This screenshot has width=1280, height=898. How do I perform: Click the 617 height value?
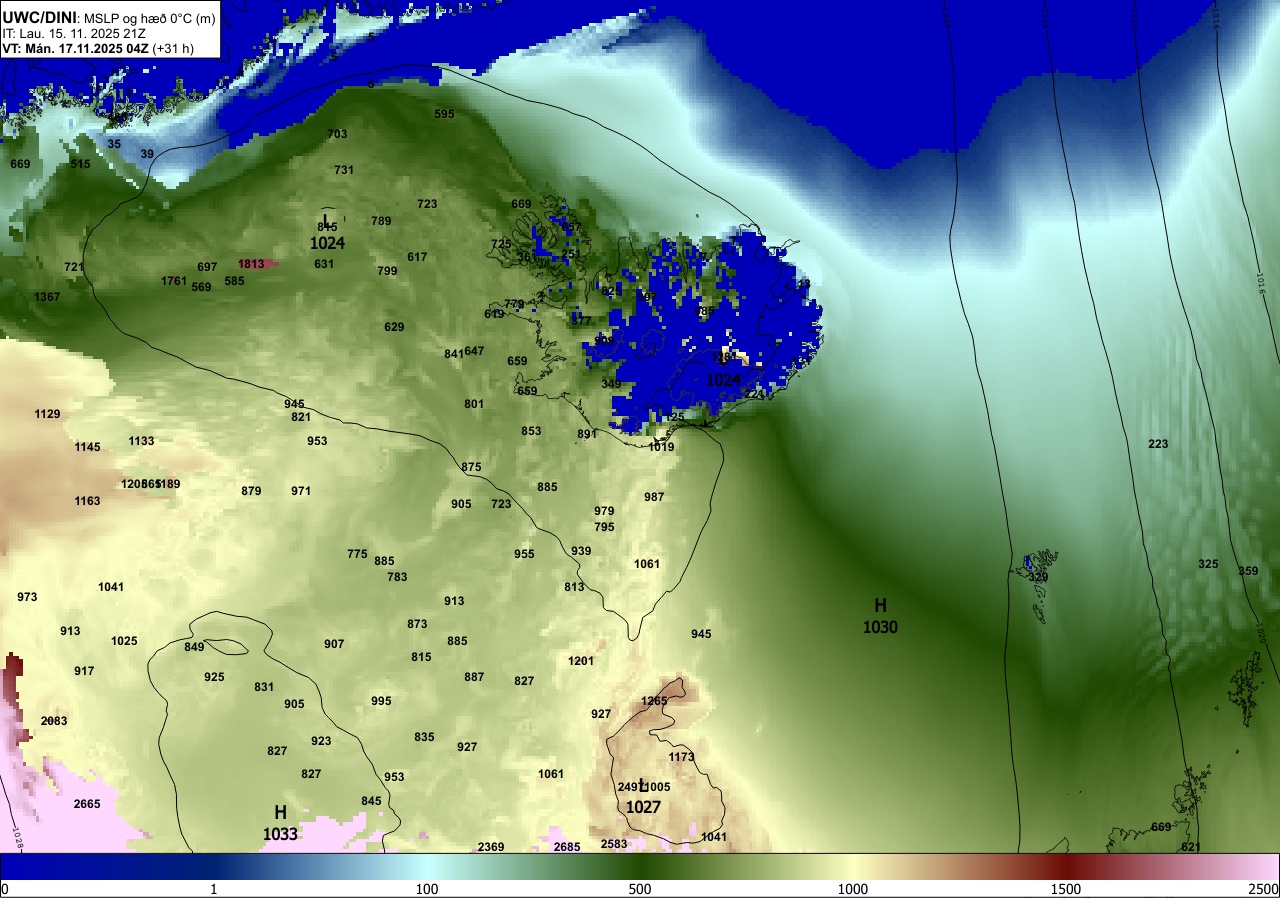[417, 257]
